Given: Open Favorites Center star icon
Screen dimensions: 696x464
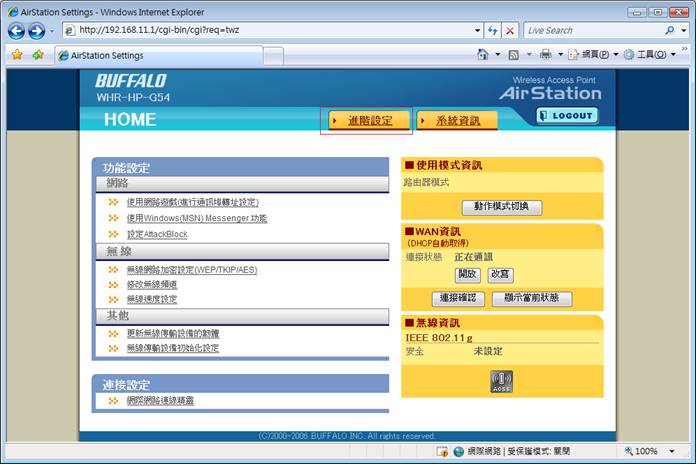Looking at the screenshot, I should [17, 55].
